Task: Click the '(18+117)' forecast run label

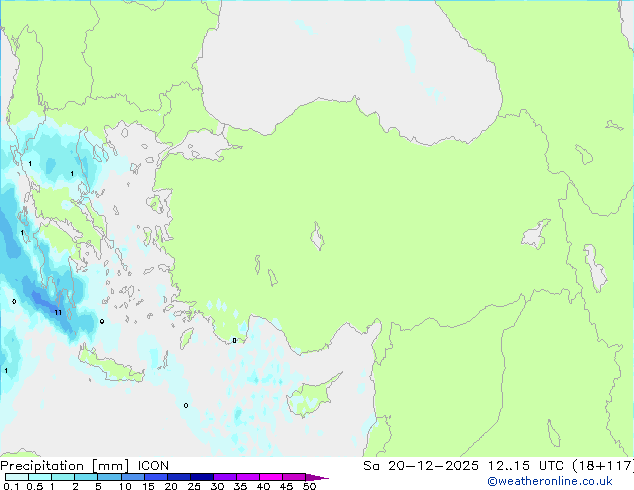Action: pos(603,466)
